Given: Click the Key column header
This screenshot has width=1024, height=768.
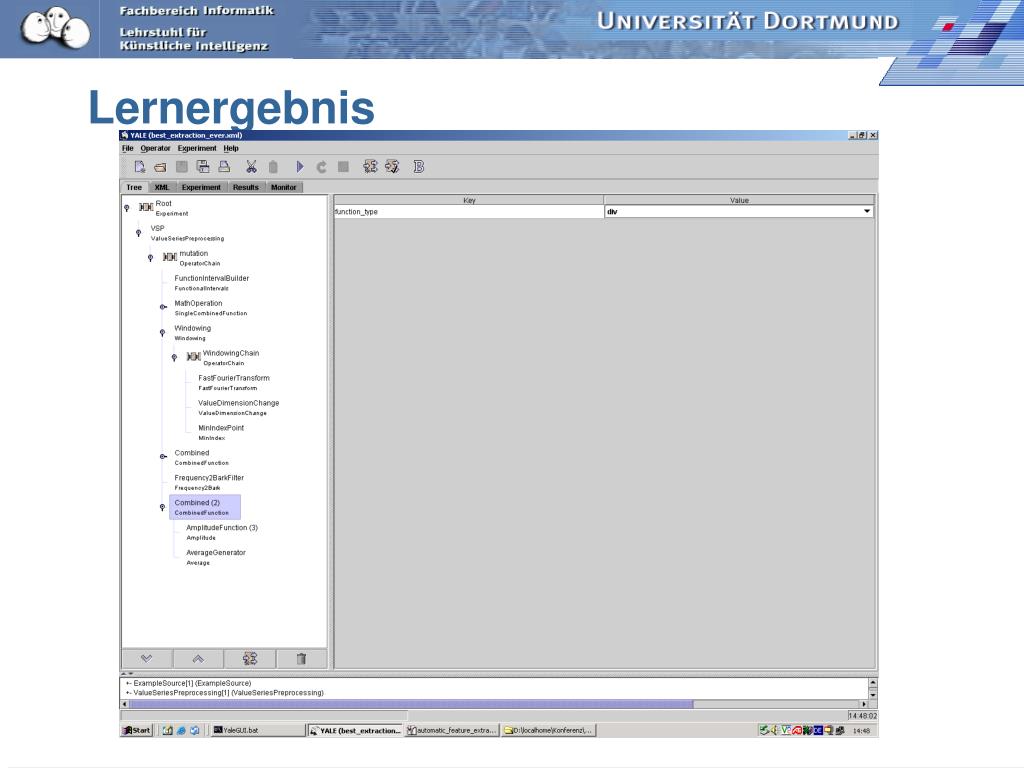Looking at the screenshot, I should (468, 200).
